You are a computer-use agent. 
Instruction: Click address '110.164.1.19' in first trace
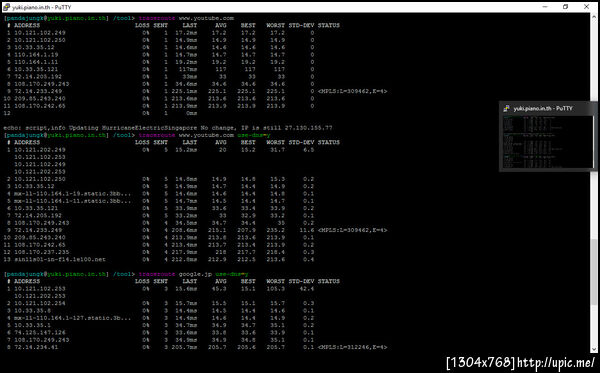[x=36, y=55]
